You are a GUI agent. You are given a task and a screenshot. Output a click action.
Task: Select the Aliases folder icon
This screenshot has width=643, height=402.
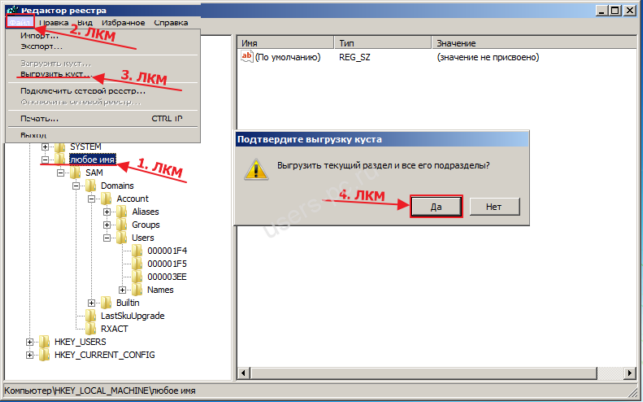(121, 212)
